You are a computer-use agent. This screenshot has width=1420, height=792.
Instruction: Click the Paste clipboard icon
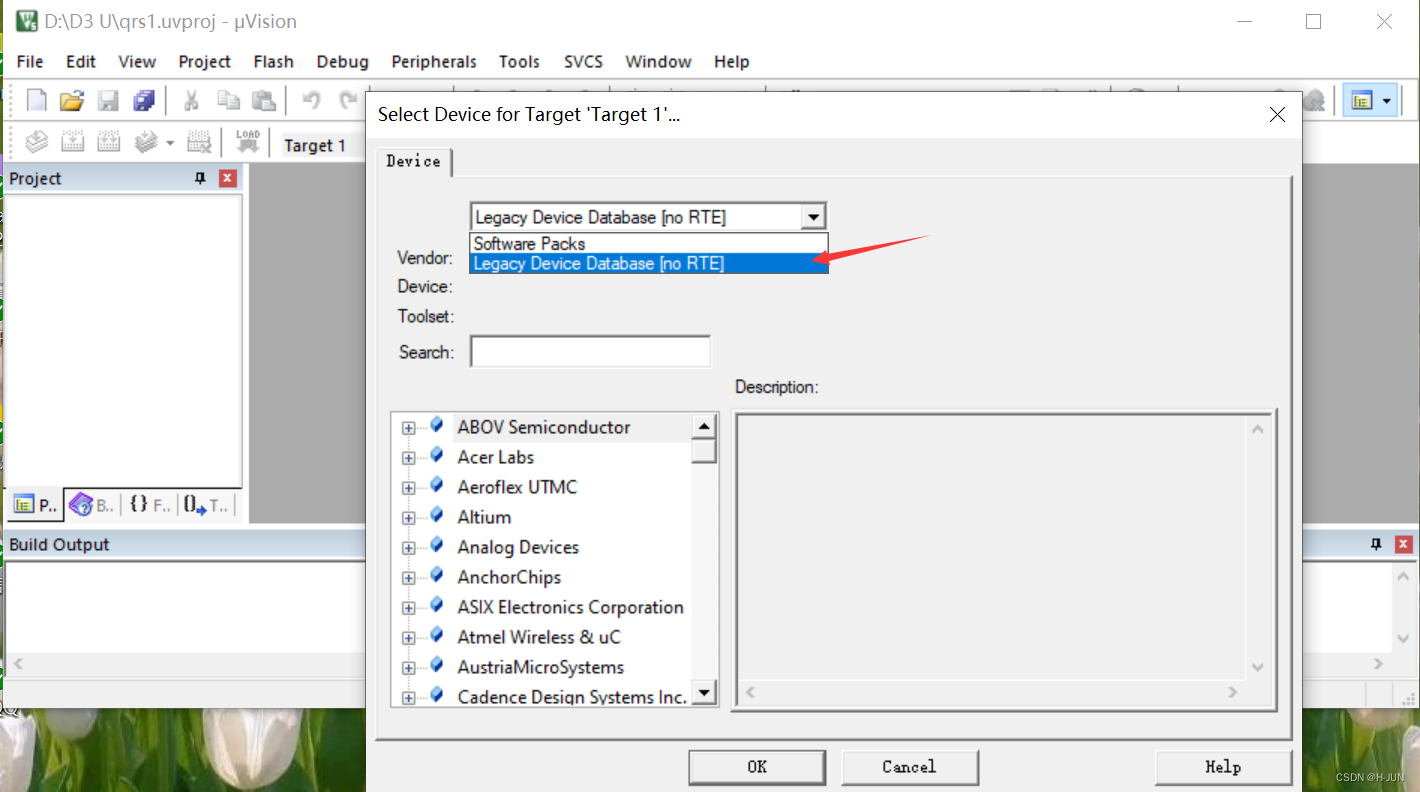263,100
